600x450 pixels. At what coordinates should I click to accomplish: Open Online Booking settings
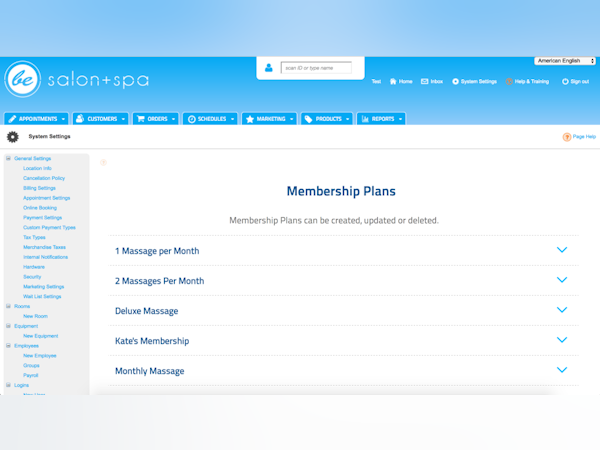tap(40, 208)
